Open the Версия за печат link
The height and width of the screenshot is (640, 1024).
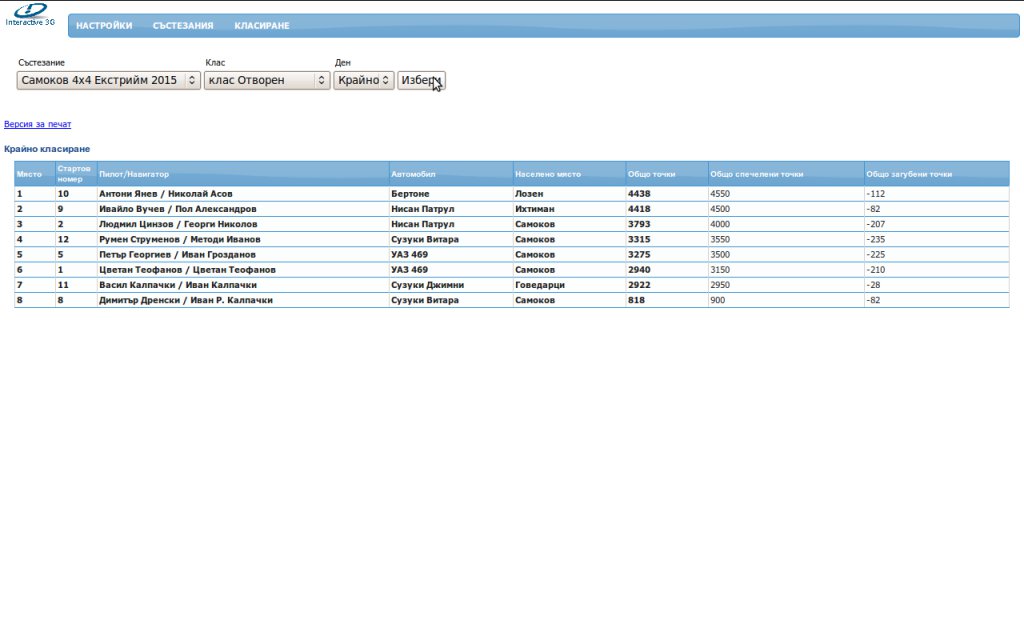[x=37, y=124]
